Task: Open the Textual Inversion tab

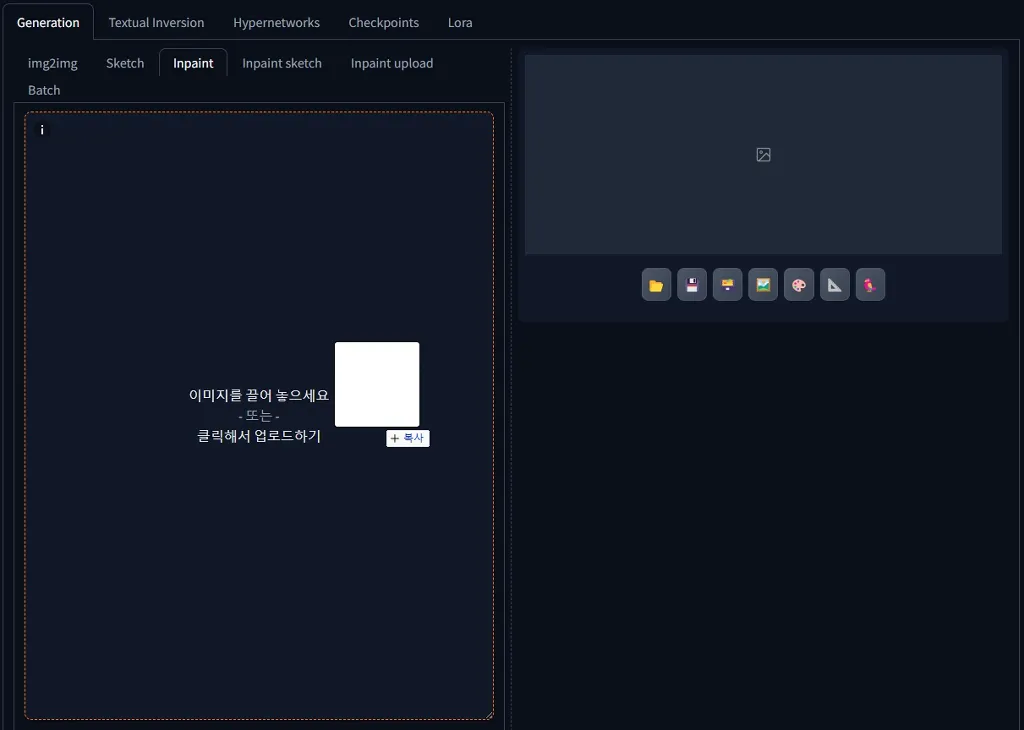Action: [x=156, y=22]
